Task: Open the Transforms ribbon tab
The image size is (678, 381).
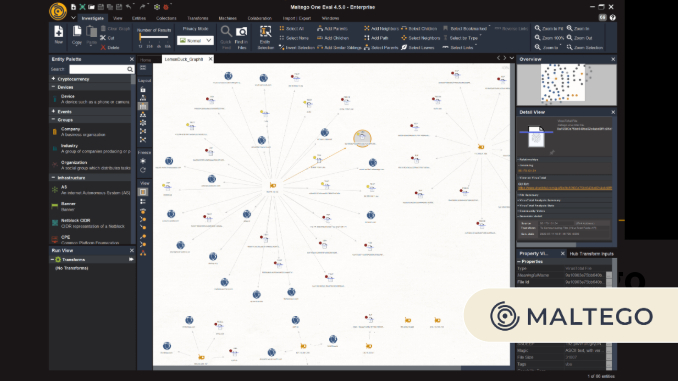Action: click(x=198, y=18)
